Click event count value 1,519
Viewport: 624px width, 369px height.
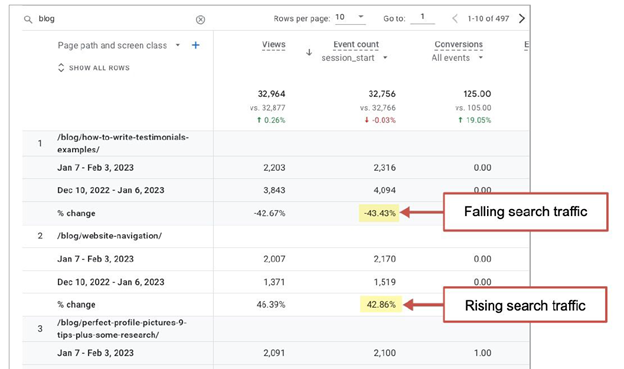click(384, 282)
